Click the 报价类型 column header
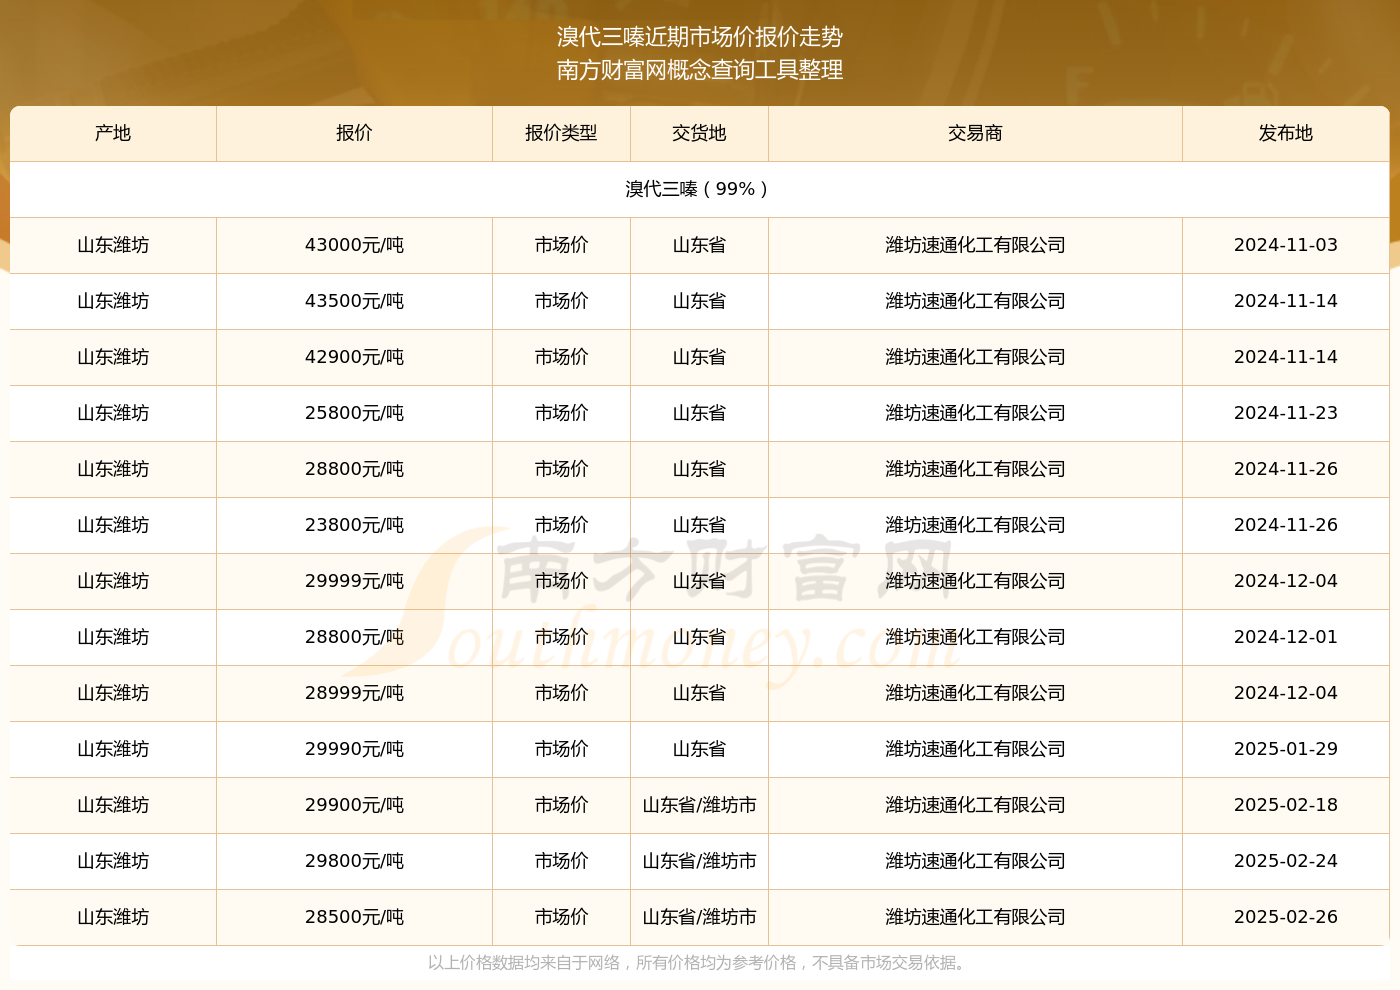The width and height of the screenshot is (1400, 990). click(x=561, y=133)
